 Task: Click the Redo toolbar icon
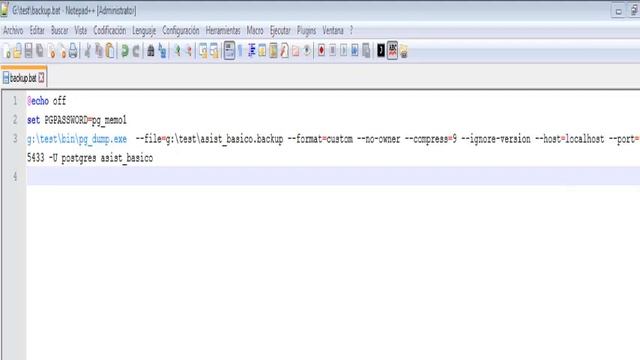coord(136,51)
